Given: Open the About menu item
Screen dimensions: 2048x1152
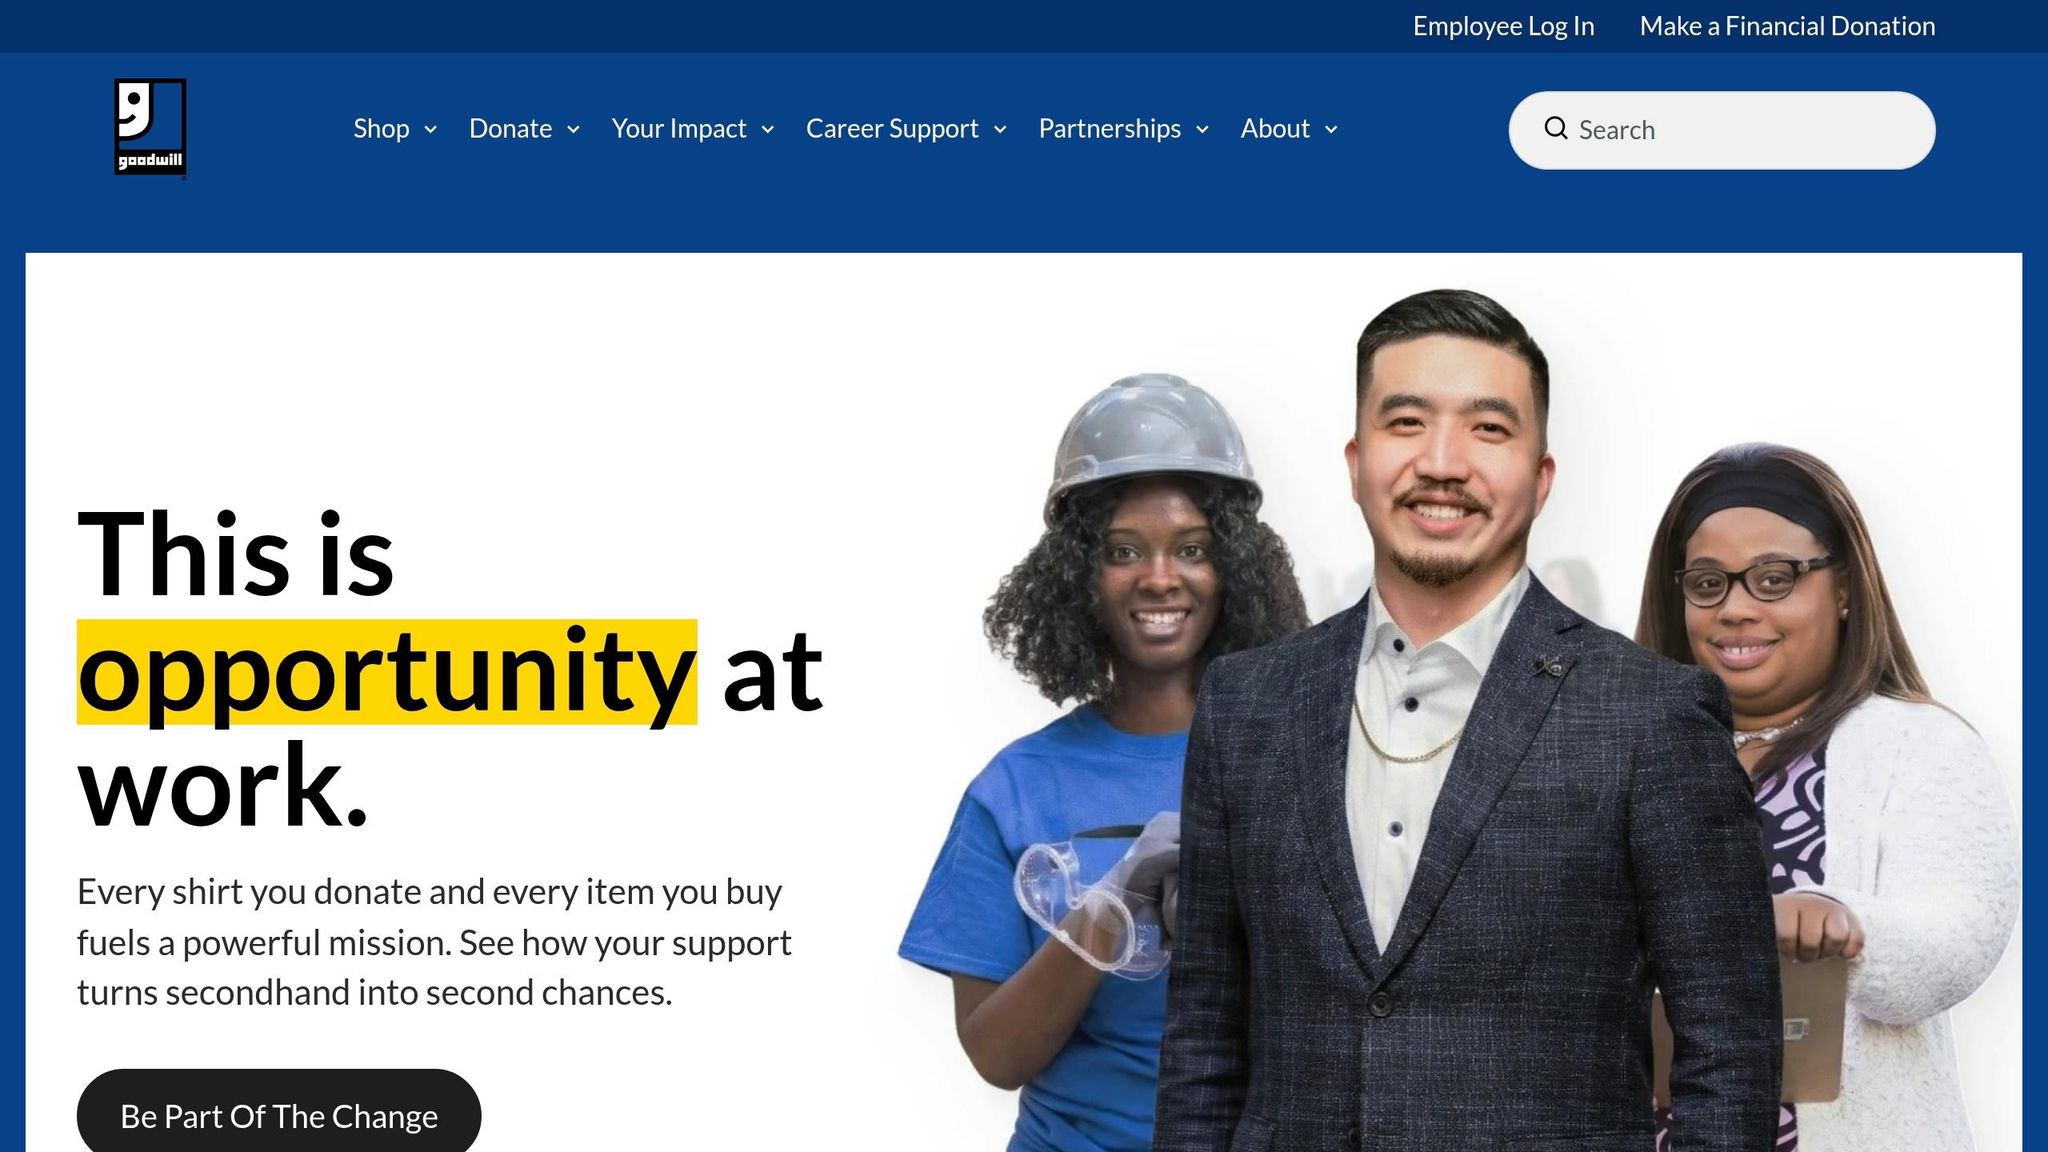Looking at the screenshot, I should 1290,129.
